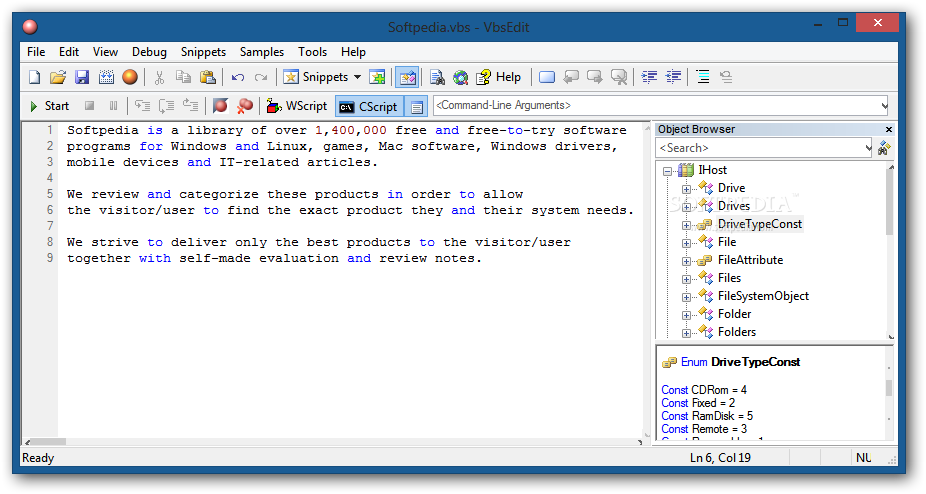926x494 pixels.
Task: Toggle the Object Browser toolbar icon
Action: click(x=407, y=77)
